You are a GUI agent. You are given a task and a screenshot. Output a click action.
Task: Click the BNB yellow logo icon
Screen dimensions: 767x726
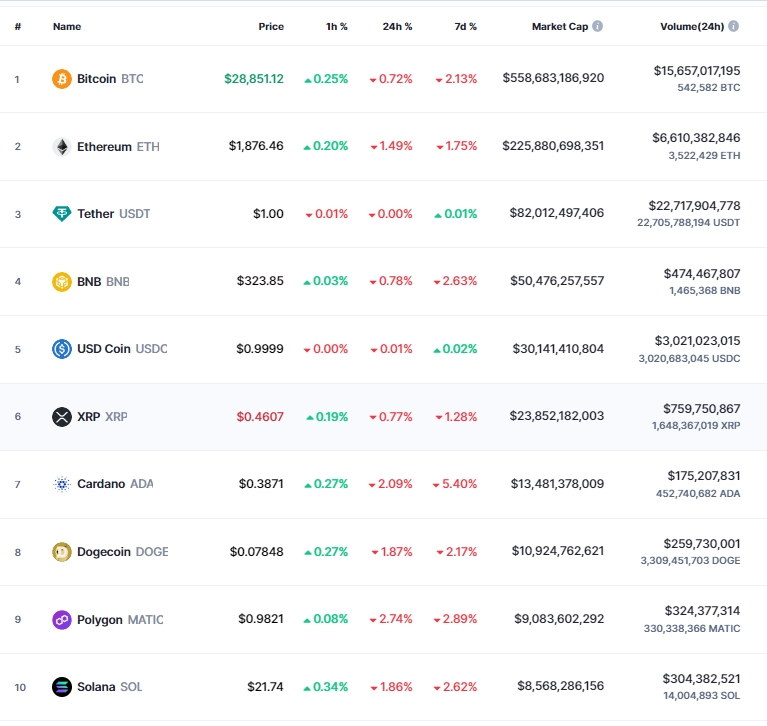pyautogui.click(x=62, y=281)
